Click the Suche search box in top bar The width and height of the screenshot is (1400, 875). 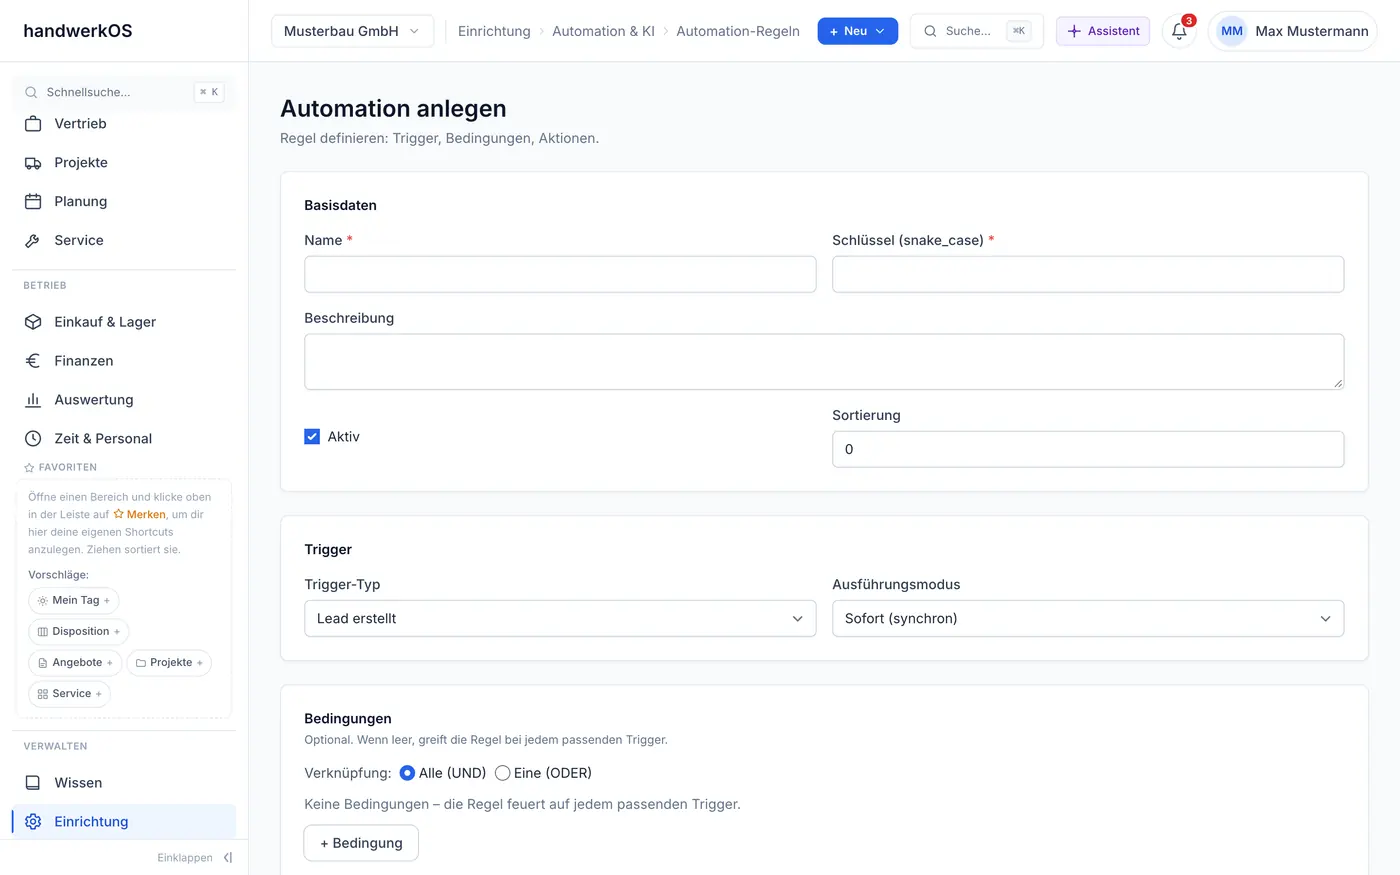pyautogui.click(x=976, y=31)
